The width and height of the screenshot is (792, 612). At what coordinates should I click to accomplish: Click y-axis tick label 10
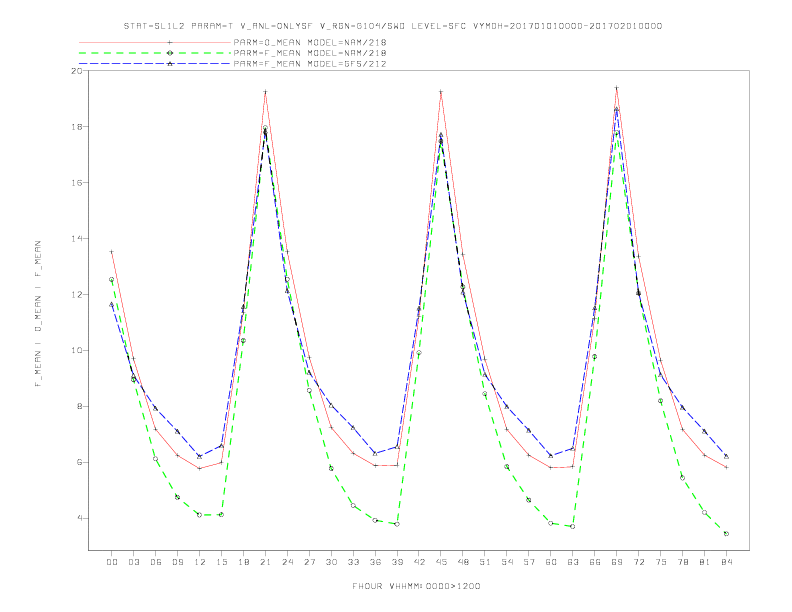click(76, 350)
